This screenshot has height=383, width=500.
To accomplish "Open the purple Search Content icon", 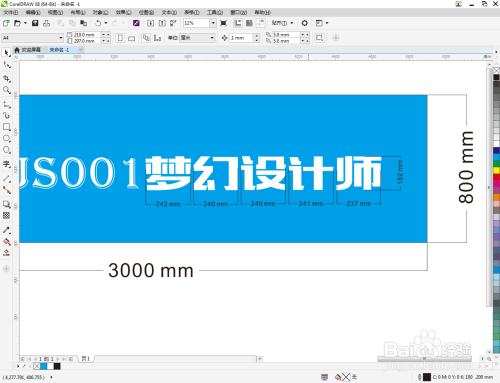I will click(136, 23).
